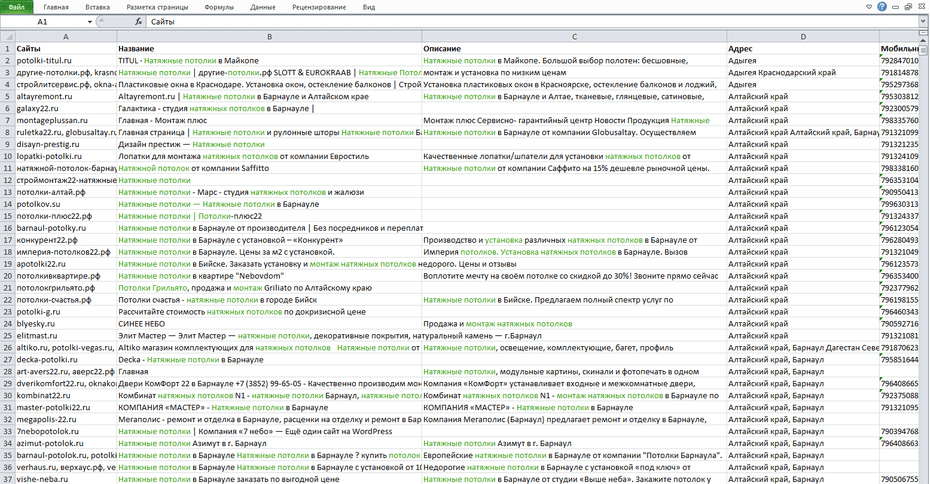This screenshot has width=930, height=484.
Task: Click description Продажа и монтаж натяжных потолков
Action: [x=574, y=324]
